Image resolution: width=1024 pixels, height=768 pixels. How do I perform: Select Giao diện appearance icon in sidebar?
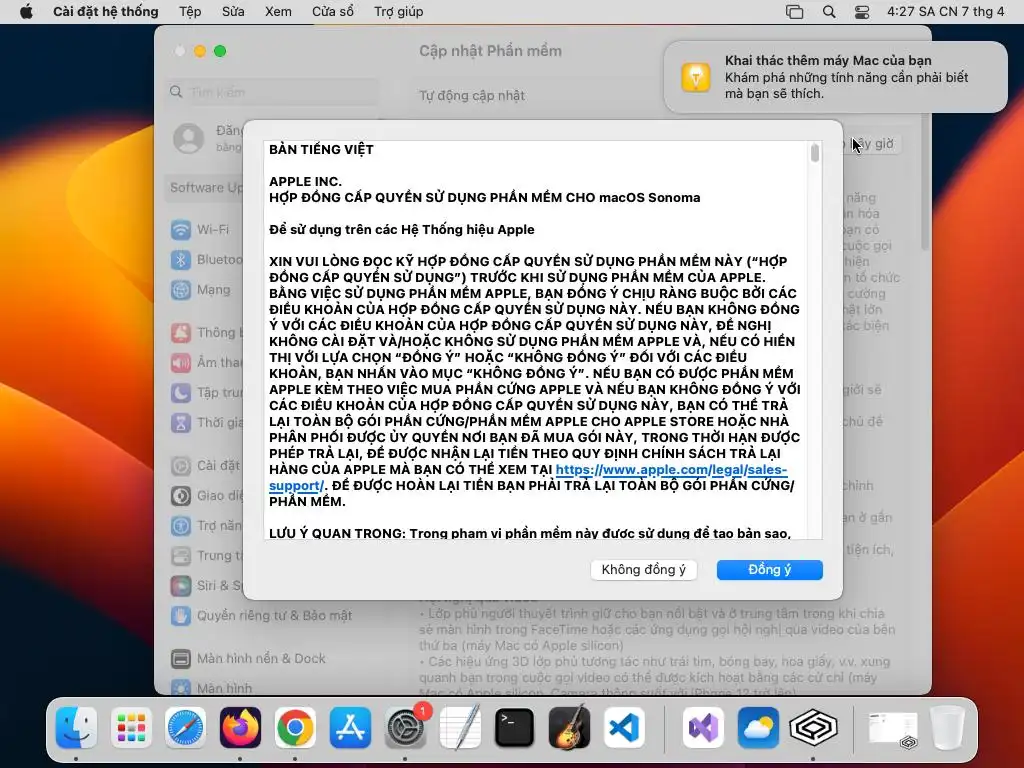[181, 496]
